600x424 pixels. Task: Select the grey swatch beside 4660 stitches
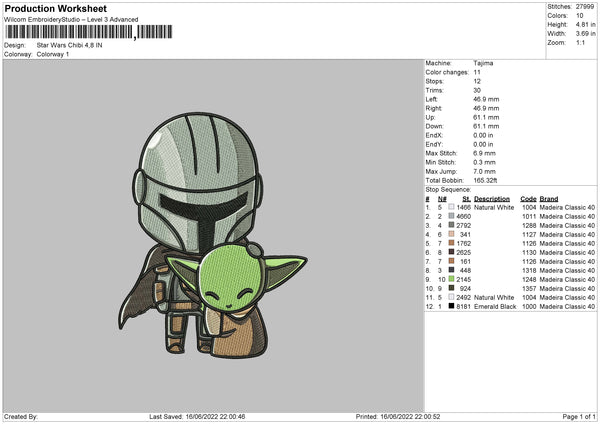[451, 216]
